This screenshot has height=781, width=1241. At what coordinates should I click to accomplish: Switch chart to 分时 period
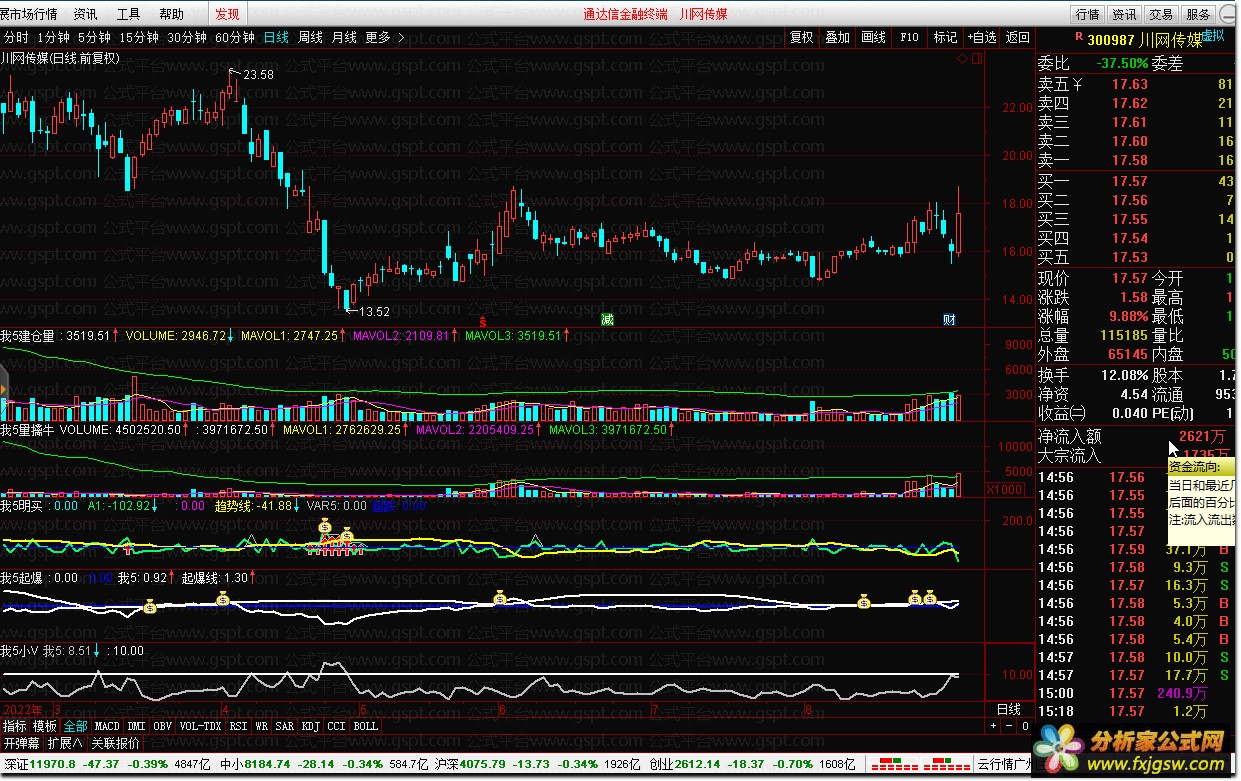click(x=16, y=37)
